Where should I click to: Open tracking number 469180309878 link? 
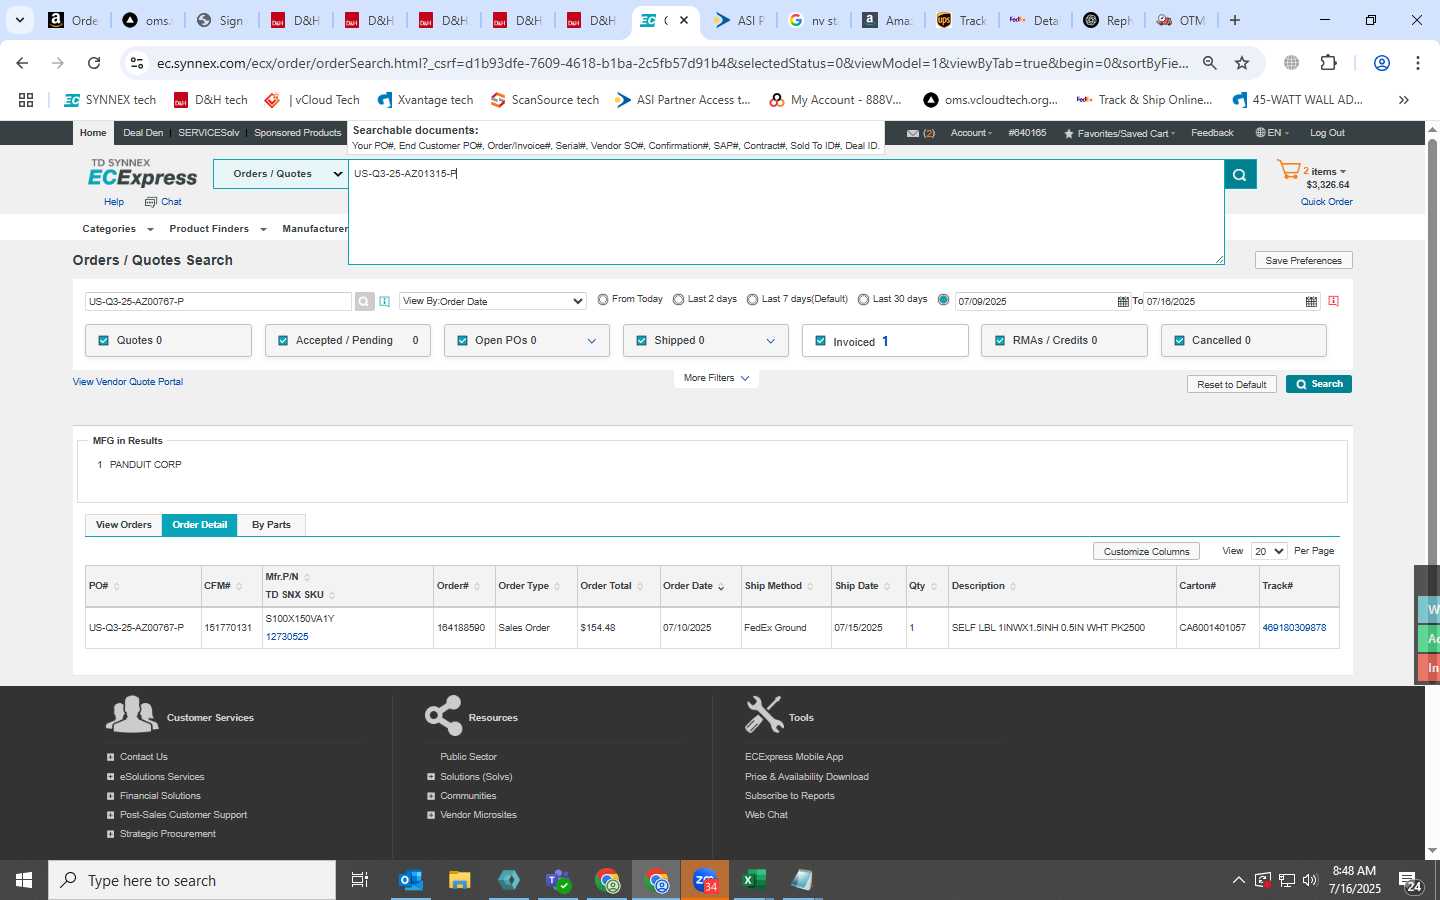pyautogui.click(x=1294, y=628)
